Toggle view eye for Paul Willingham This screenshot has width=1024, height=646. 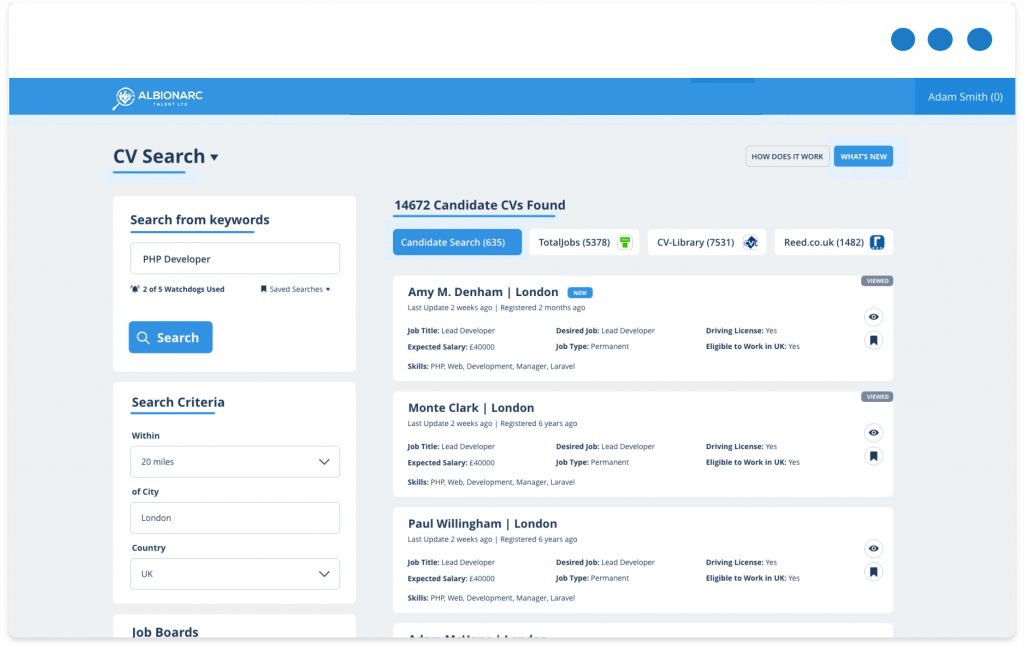[873, 548]
